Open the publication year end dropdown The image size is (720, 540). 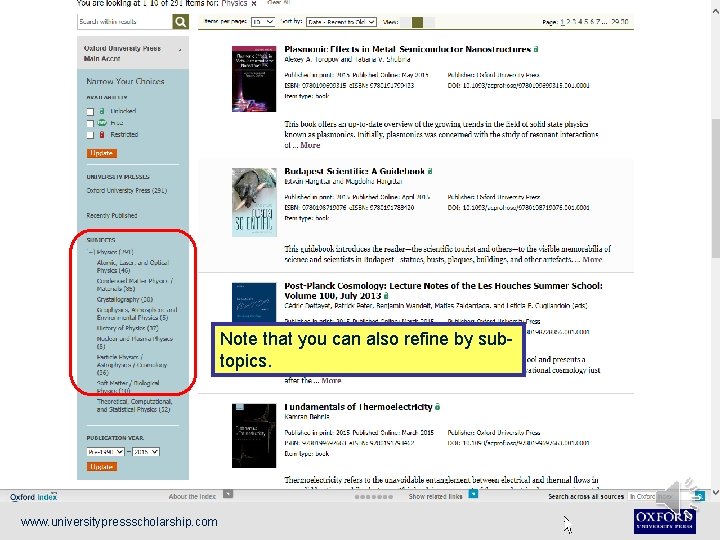(146, 452)
